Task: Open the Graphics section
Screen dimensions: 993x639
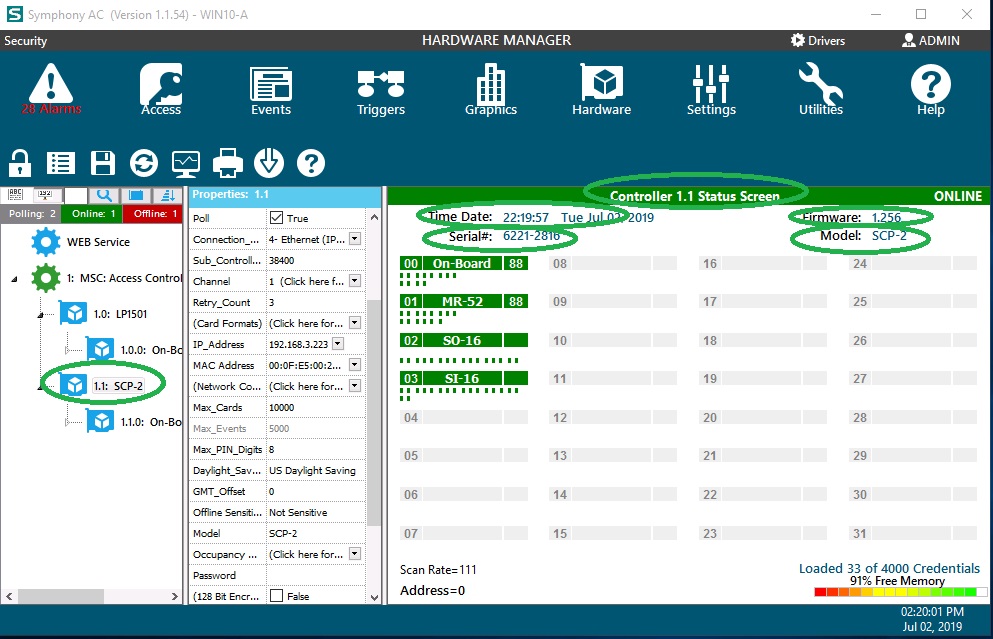Action: point(491,90)
